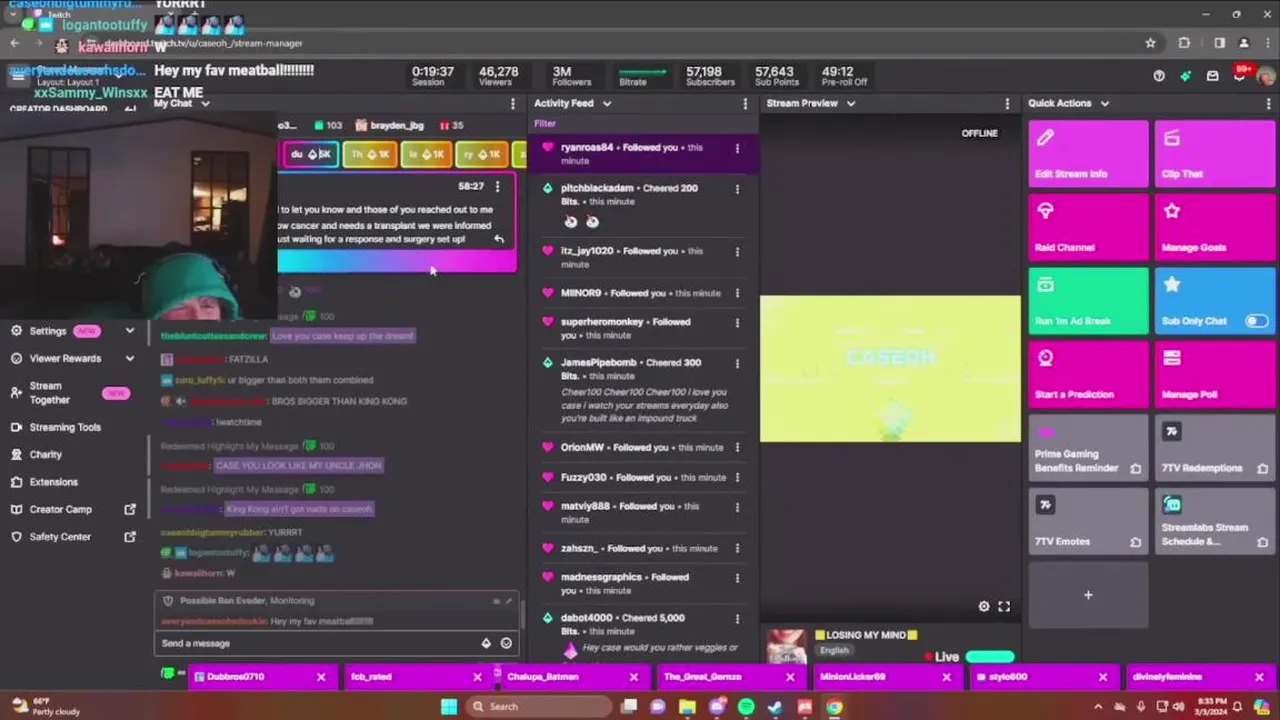1280x720 pixels.
Task: Run 1m Ad Break quick action
Action: tap(1088, 300)
